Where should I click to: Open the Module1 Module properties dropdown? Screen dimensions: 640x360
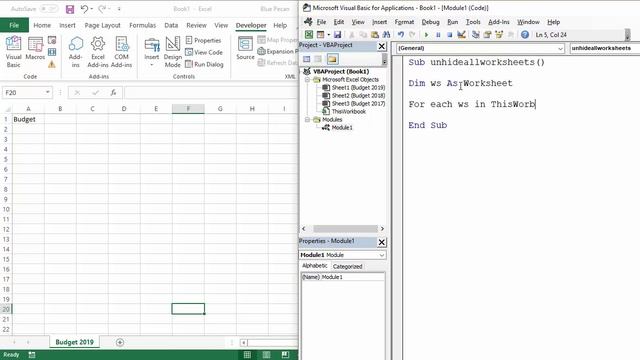(382, 255)
